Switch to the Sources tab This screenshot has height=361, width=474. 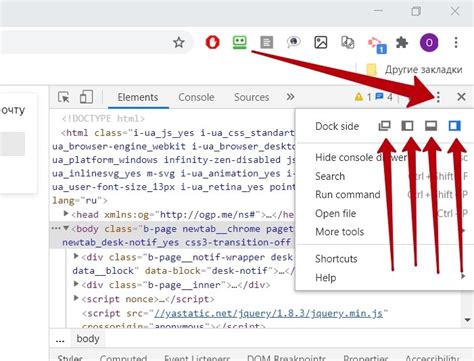251,97
